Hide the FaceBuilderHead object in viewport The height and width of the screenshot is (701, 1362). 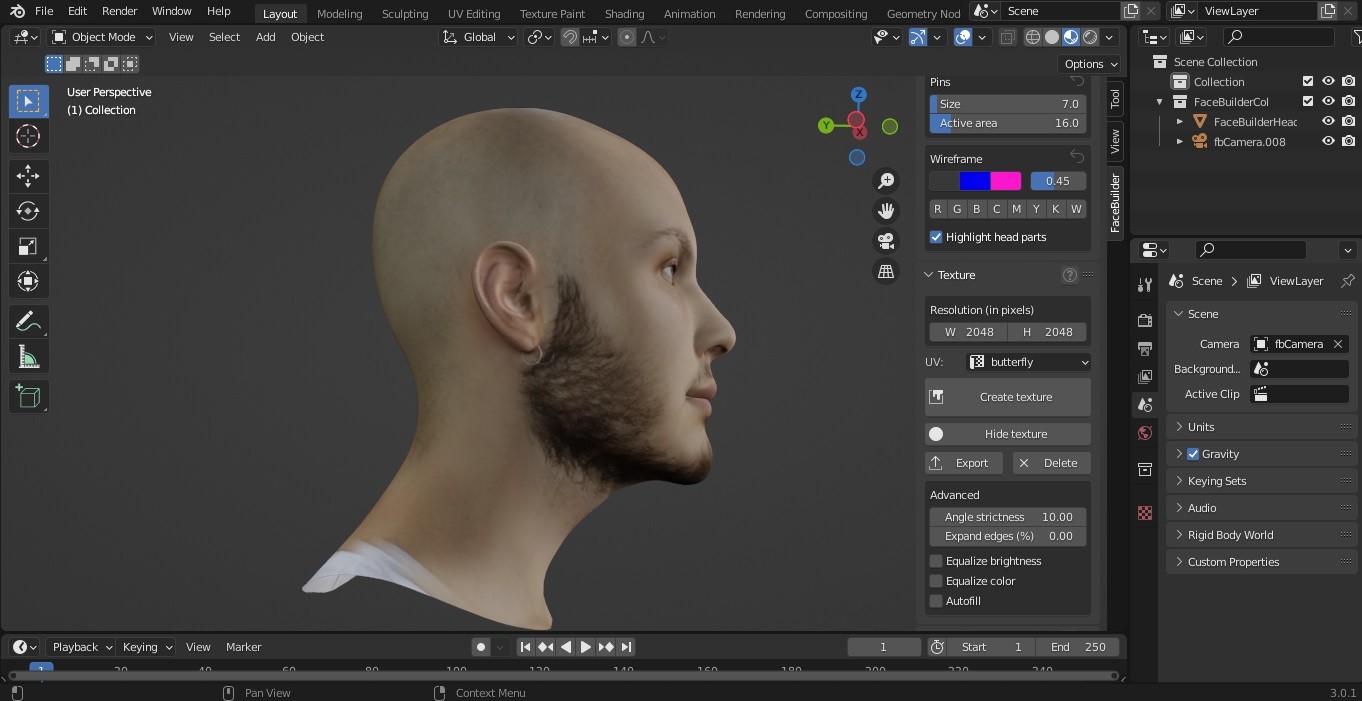pos(1328,121)
